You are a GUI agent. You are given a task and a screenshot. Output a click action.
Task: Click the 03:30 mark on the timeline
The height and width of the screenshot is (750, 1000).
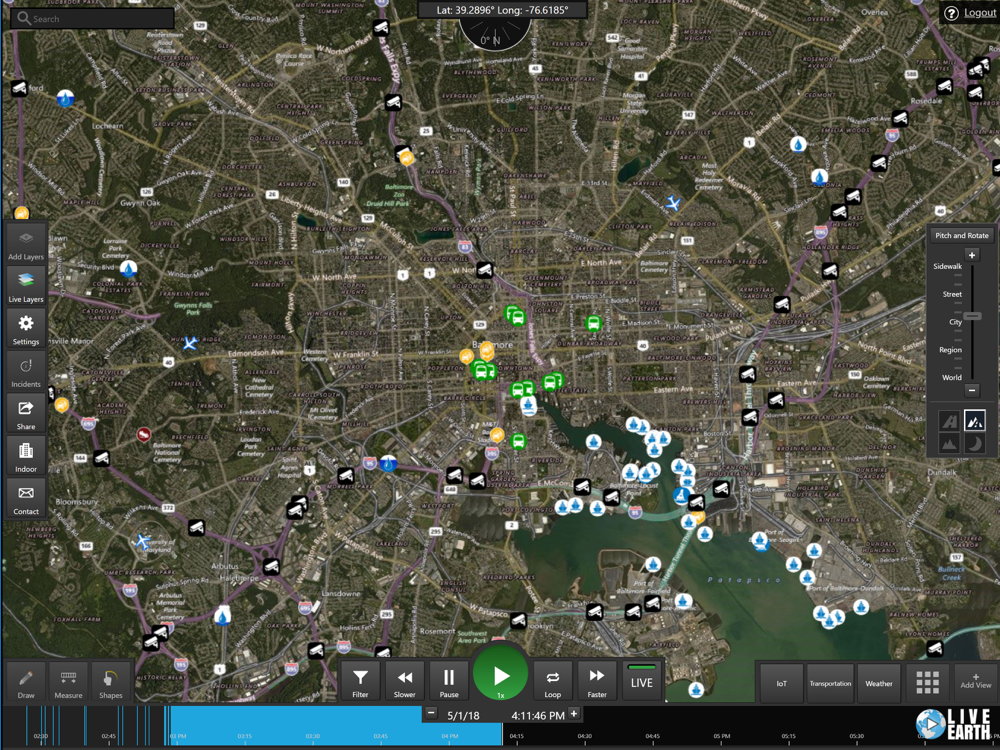pos(312,736)
